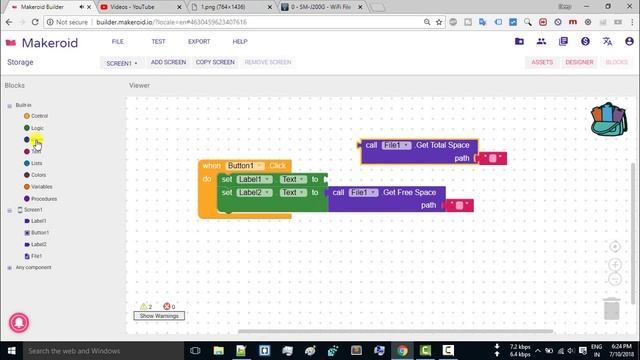Click the magnifier browser extension icon
Viewport: 640px width, 360px height.
(528, 22)
